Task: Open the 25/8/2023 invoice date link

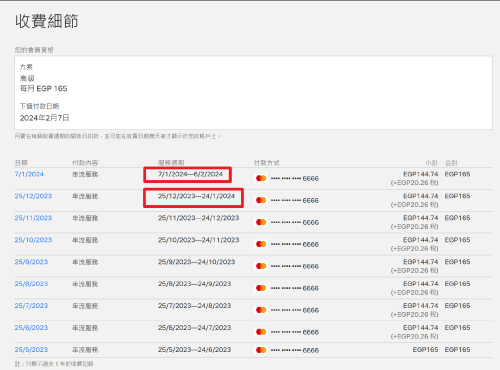Action: [31, 284]
